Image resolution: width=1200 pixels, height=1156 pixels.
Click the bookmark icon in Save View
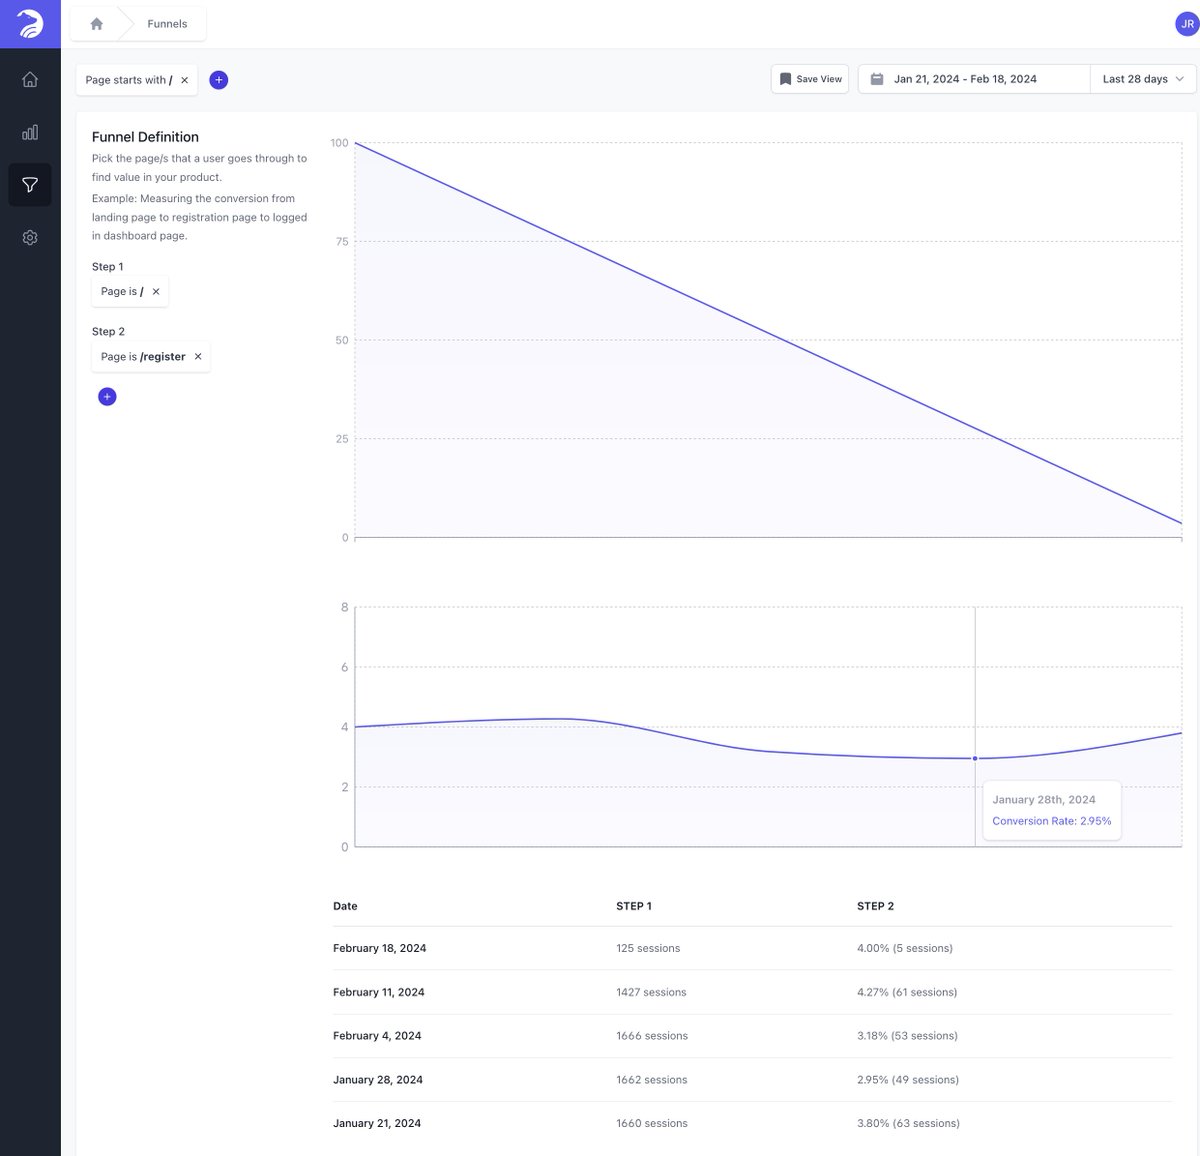[786, 79]
